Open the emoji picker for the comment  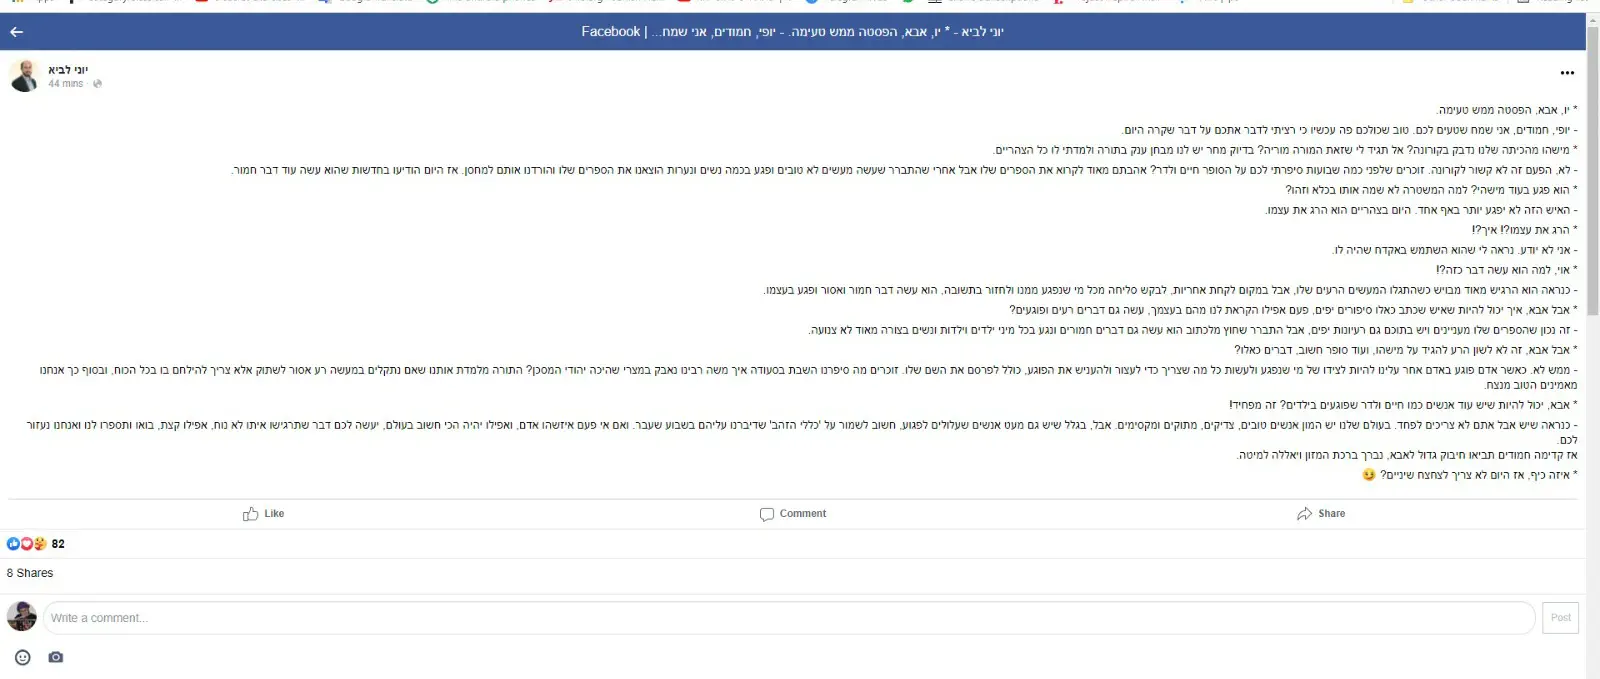pos(23,657)
